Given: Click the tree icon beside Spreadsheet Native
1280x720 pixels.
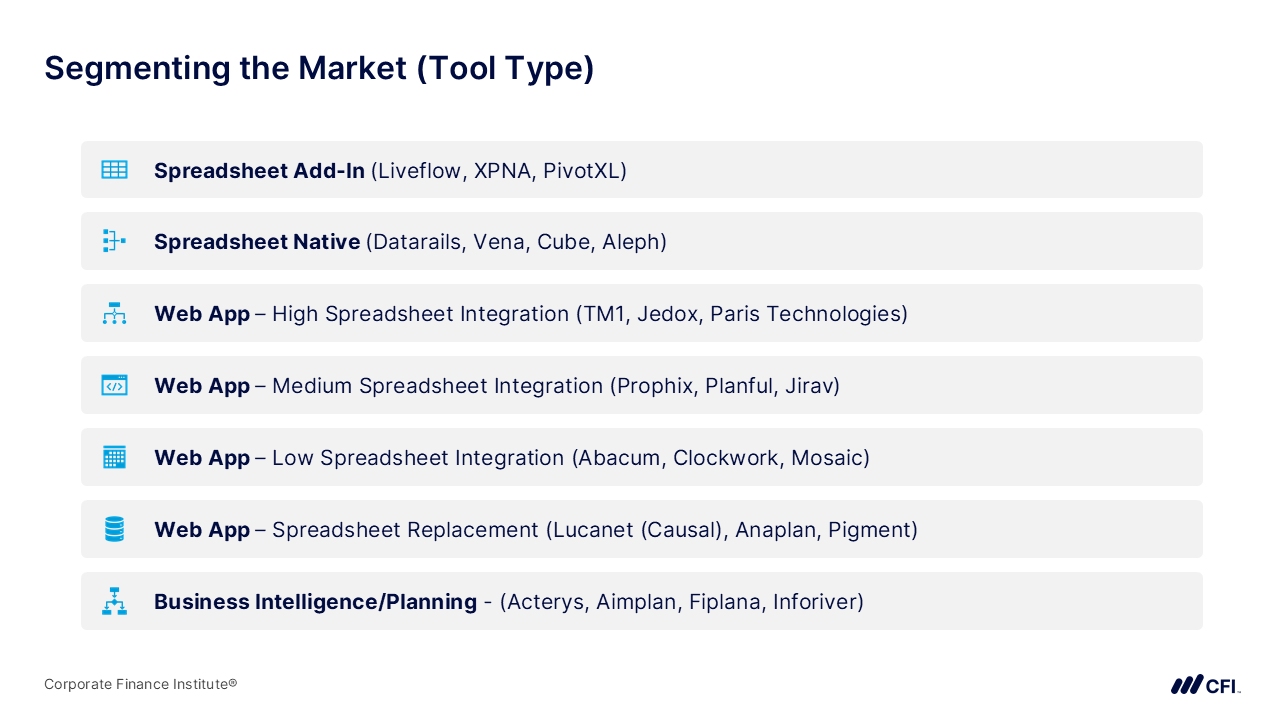Looking at the screenshot, I should click(x=114, y=241).
